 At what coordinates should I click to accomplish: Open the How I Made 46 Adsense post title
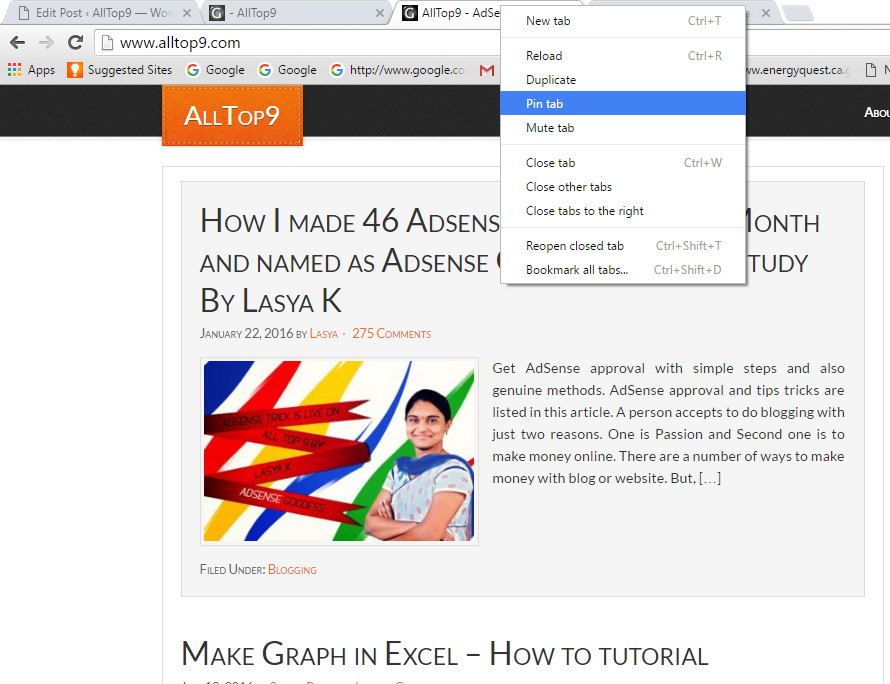click(350, 260)
